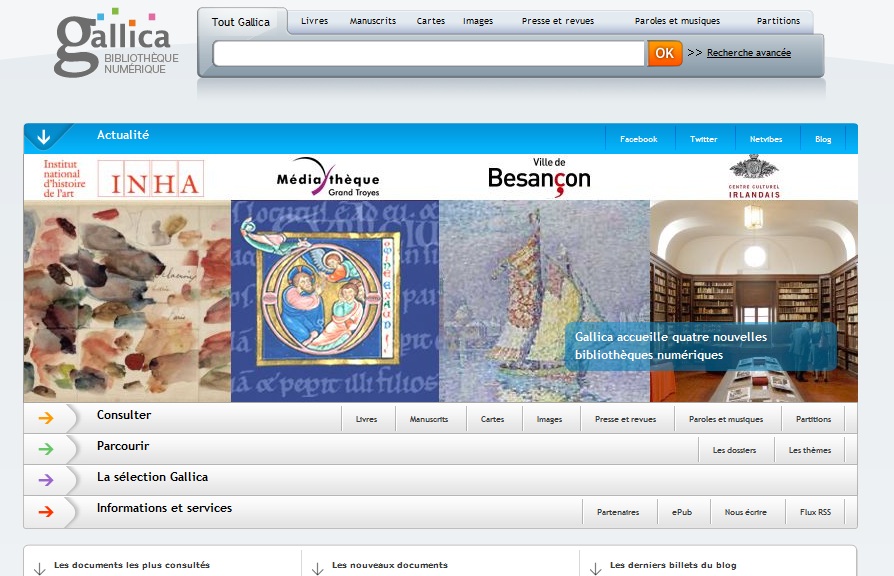Click the Actualité heading

(x=123, y=135)
